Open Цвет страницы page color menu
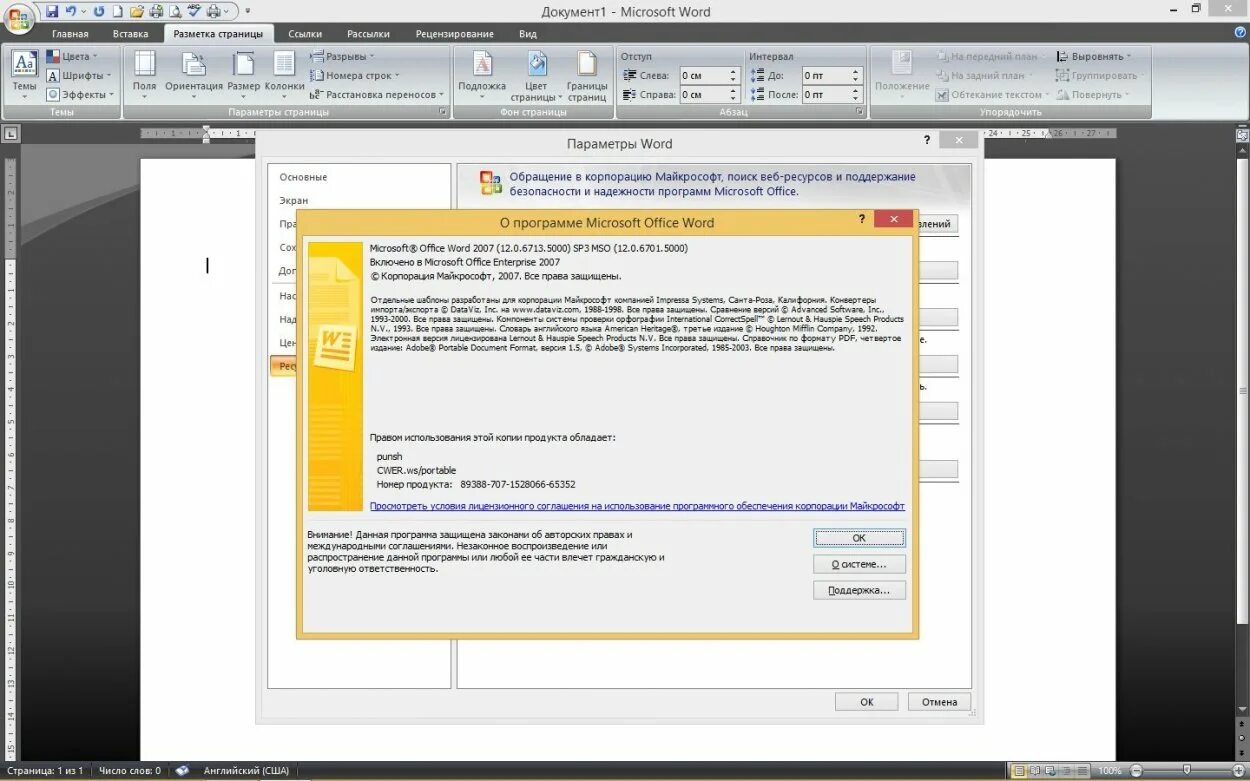Image resolution: width=1250 pixels, height=781 pixels. 537,76
